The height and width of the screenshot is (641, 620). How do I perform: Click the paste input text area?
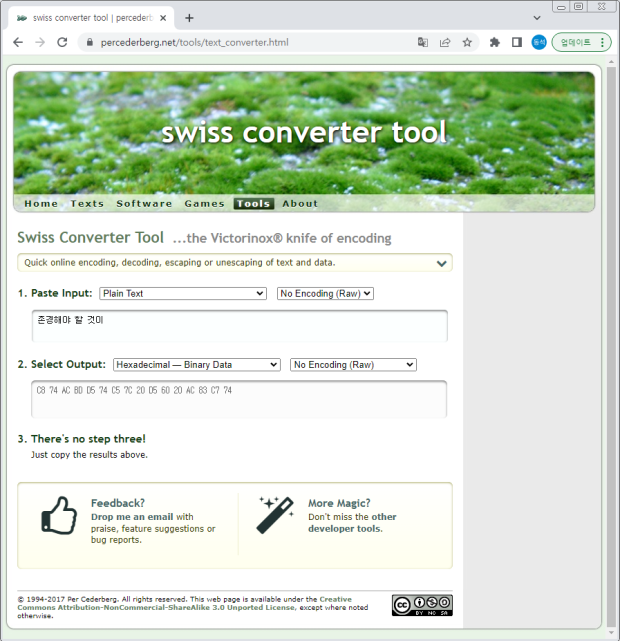[239, 326]
